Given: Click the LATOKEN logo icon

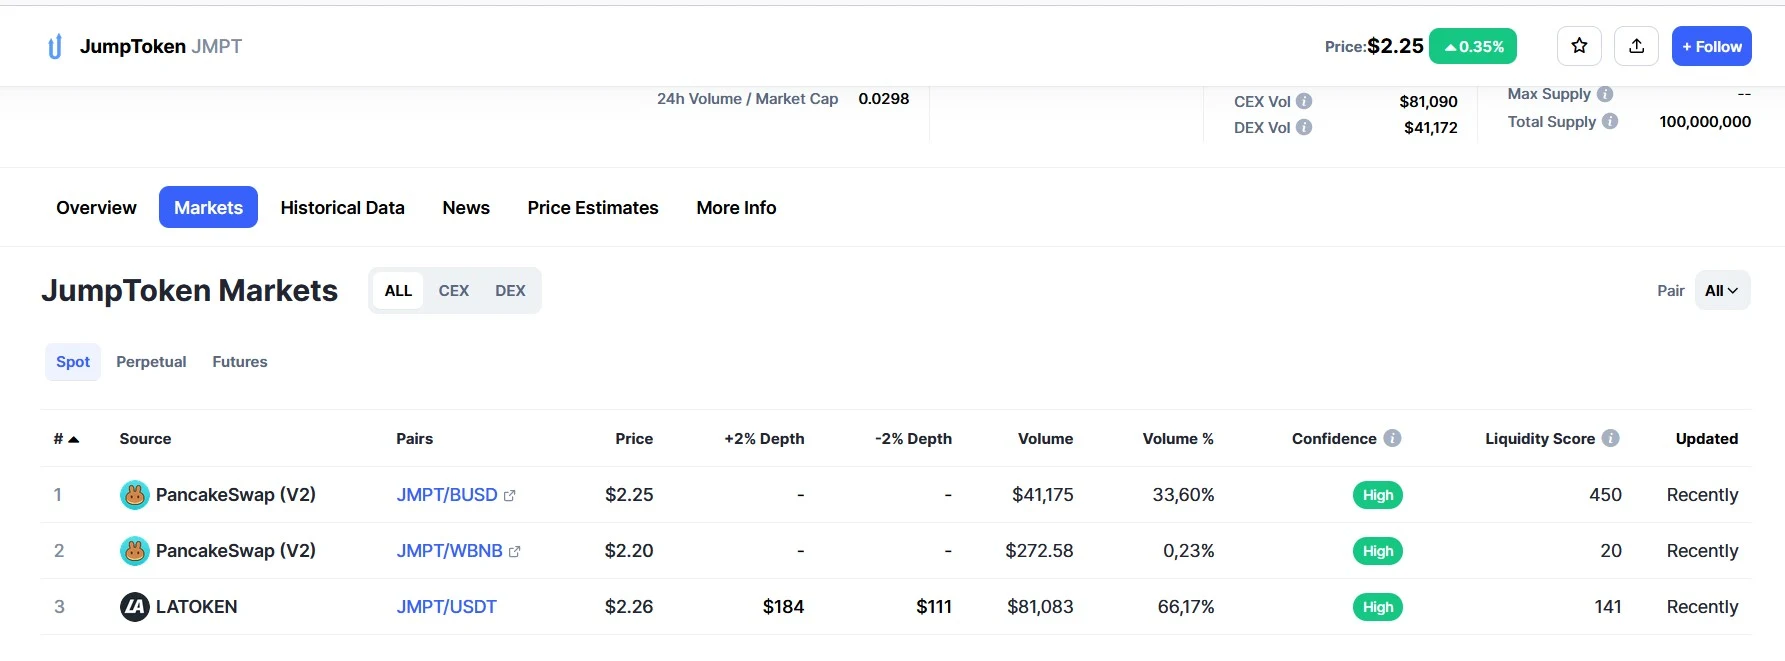Looking at the screenshot, I should pyautogui.click(x=134, y=607).
